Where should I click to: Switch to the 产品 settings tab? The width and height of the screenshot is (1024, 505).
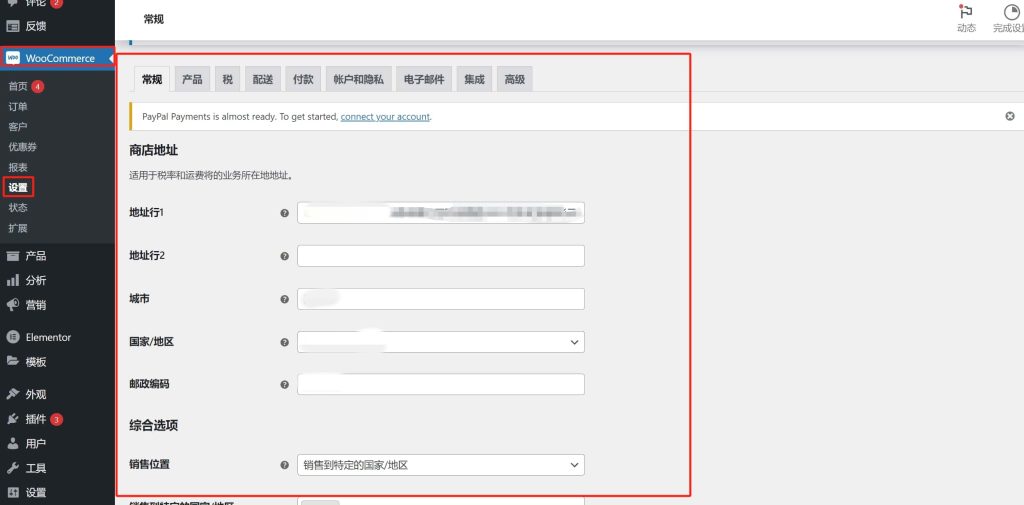coord(192,80)
